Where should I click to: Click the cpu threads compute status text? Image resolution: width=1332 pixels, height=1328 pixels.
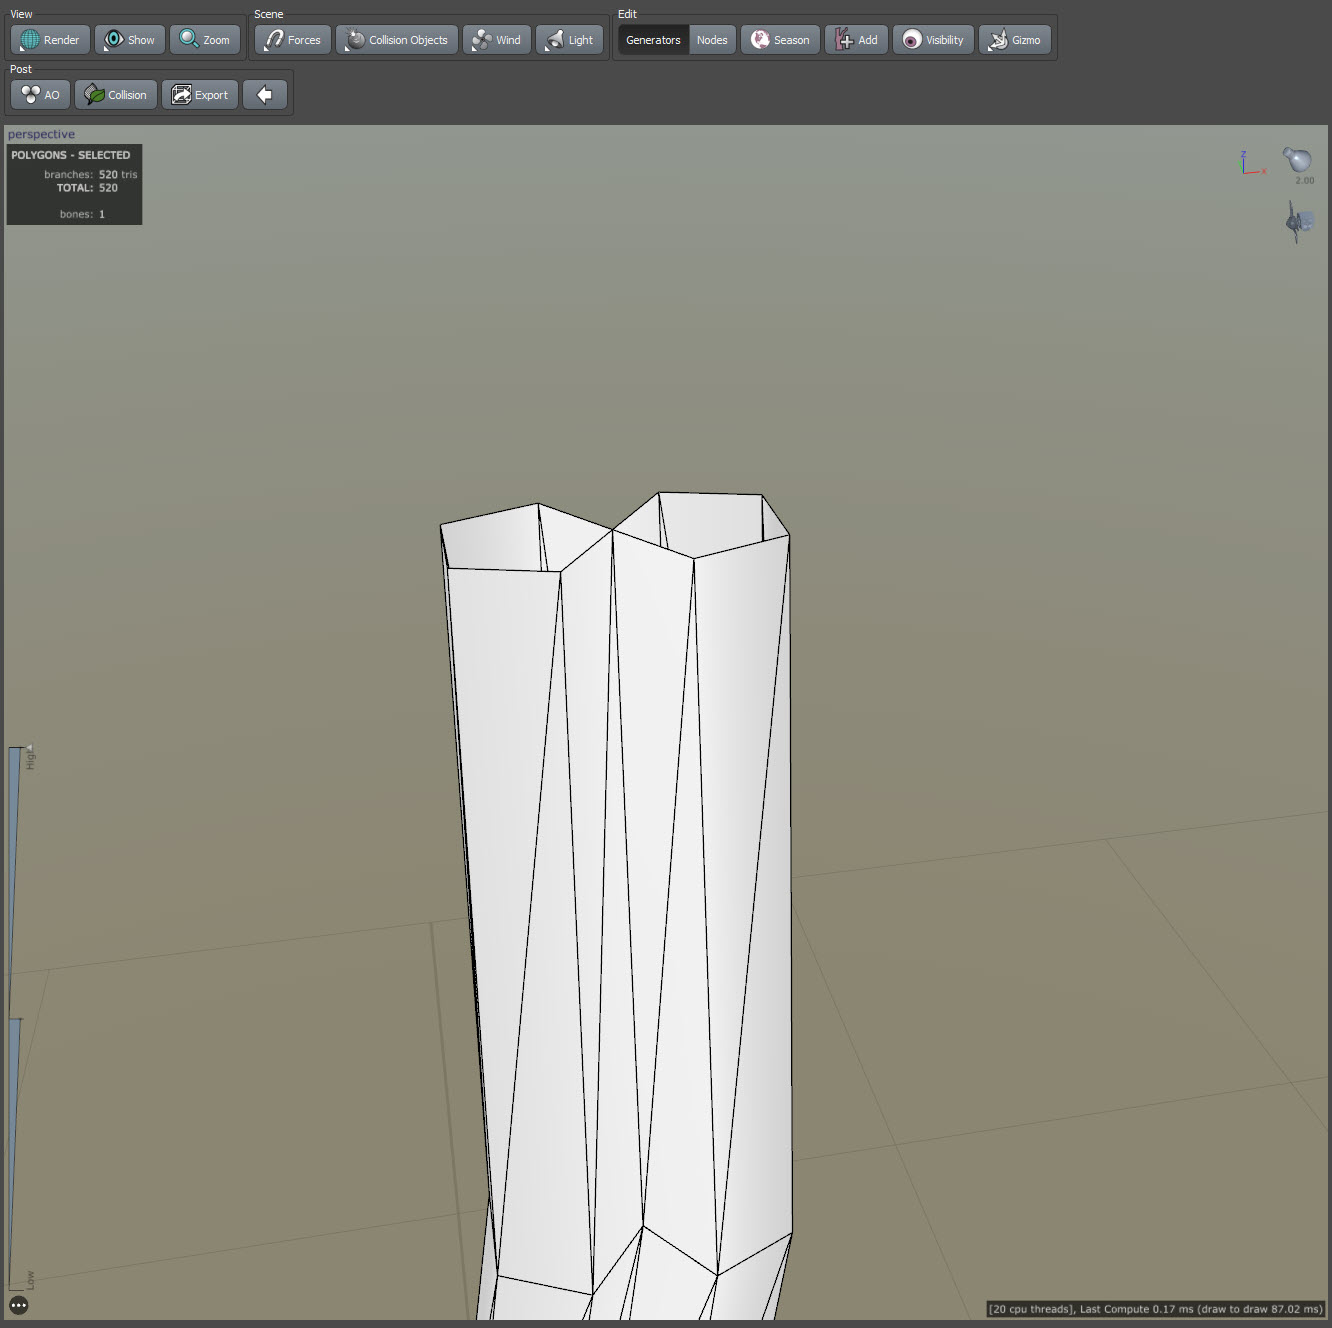(1155, 1309)
